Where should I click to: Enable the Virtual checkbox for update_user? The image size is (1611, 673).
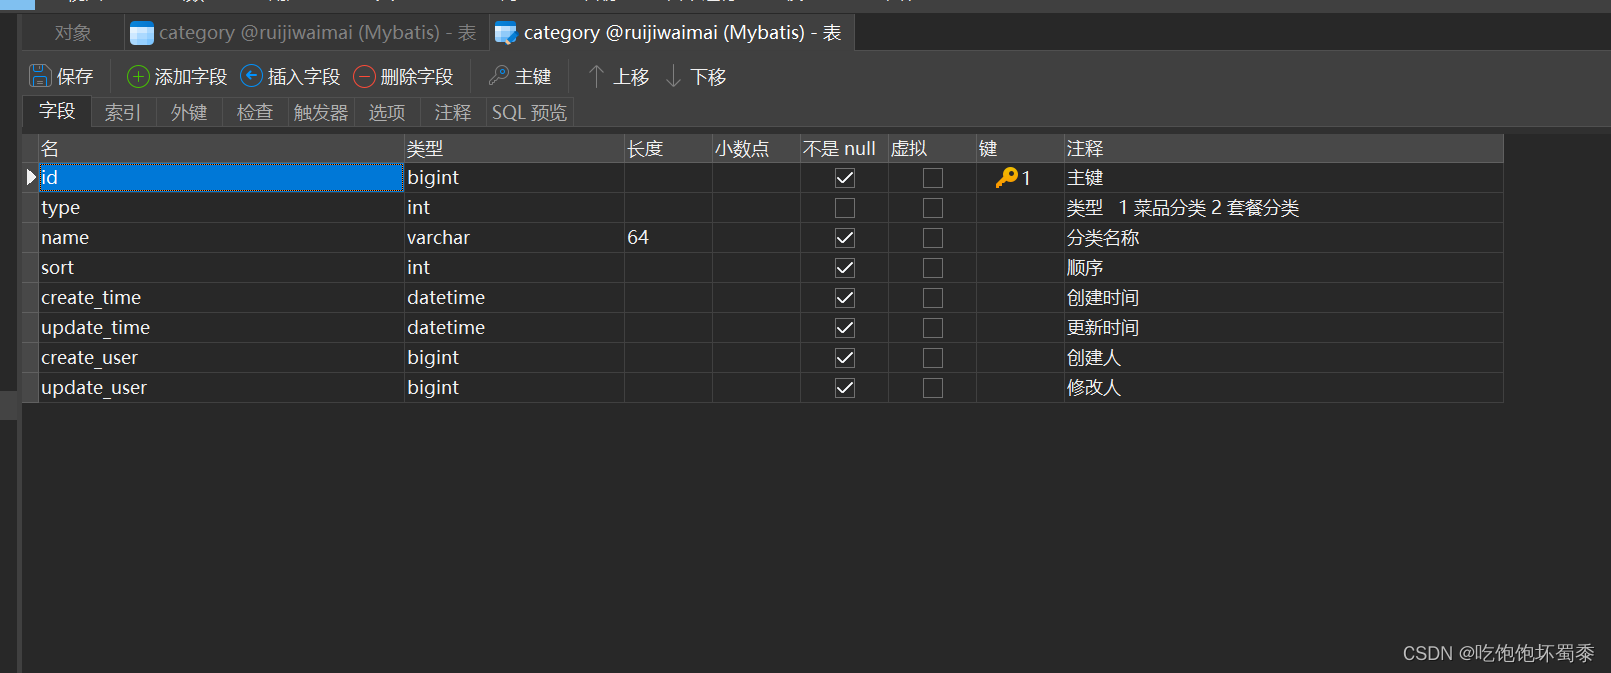[933, 388]
